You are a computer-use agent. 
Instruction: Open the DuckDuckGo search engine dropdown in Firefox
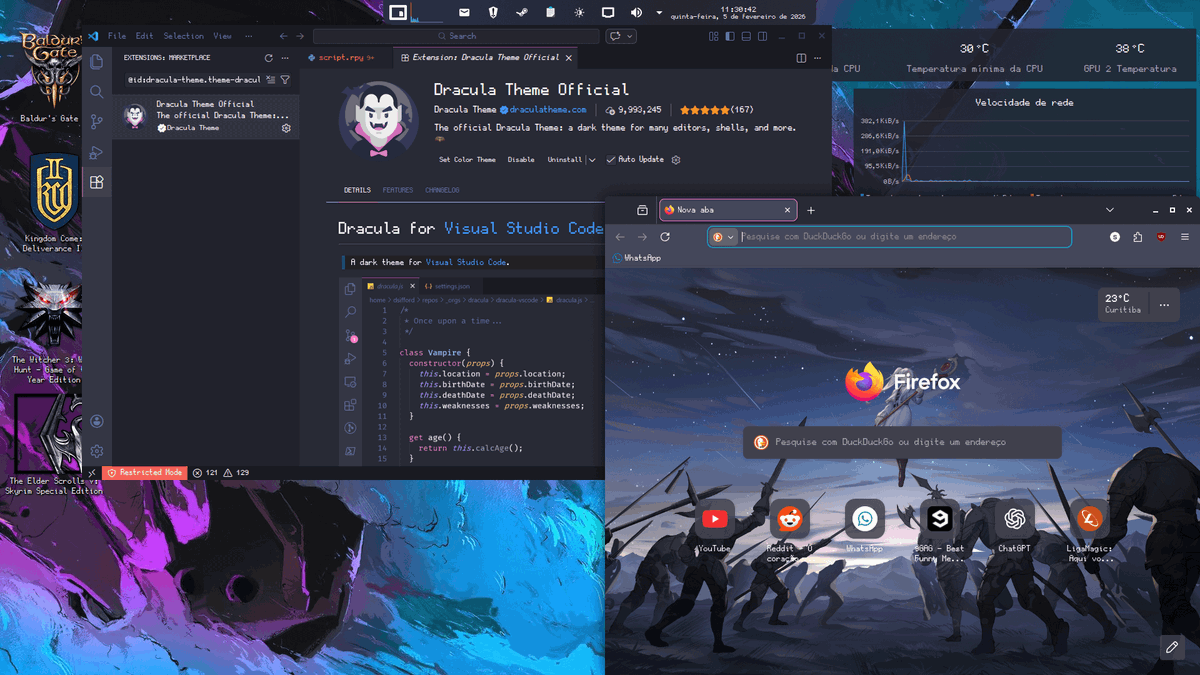coord(723,237)
